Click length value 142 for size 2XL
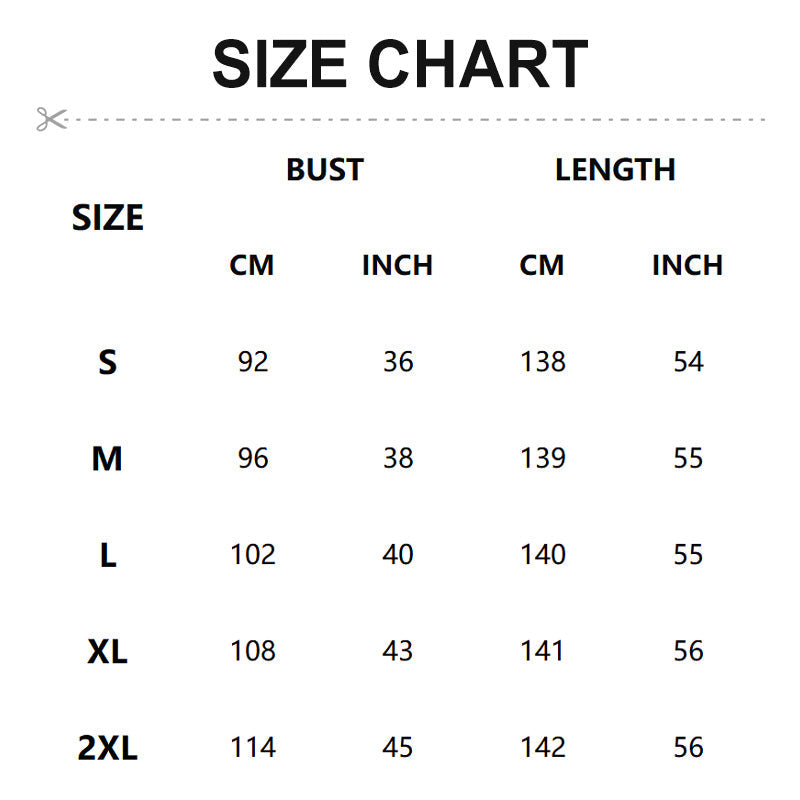 click(543, 748)
